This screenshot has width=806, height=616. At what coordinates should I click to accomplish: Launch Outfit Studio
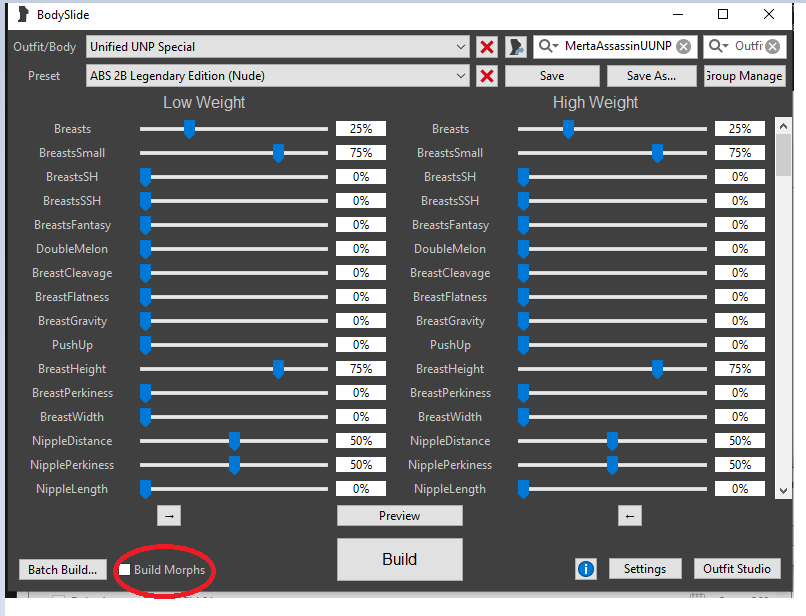pos(737,569)
